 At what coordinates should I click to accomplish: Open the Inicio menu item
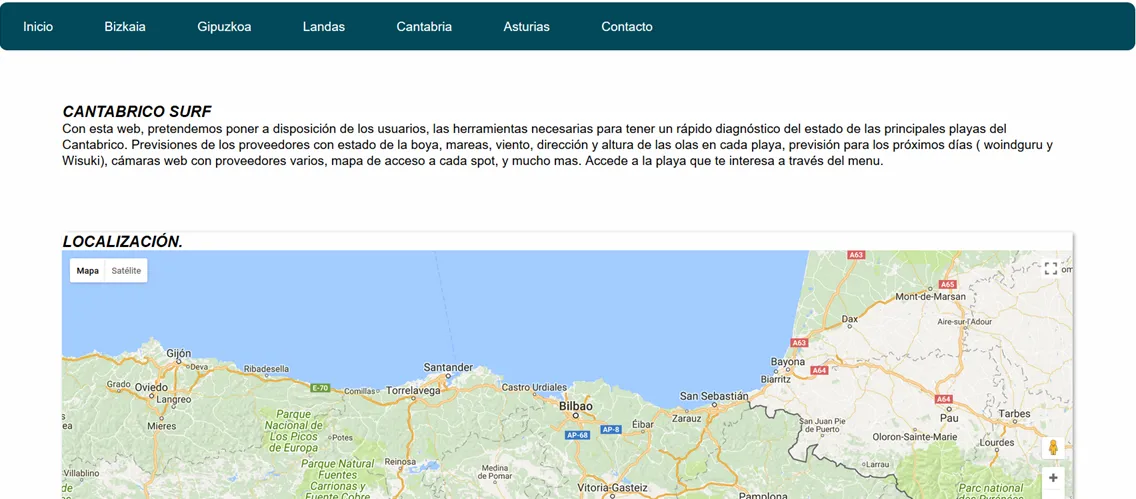(38, 27)
